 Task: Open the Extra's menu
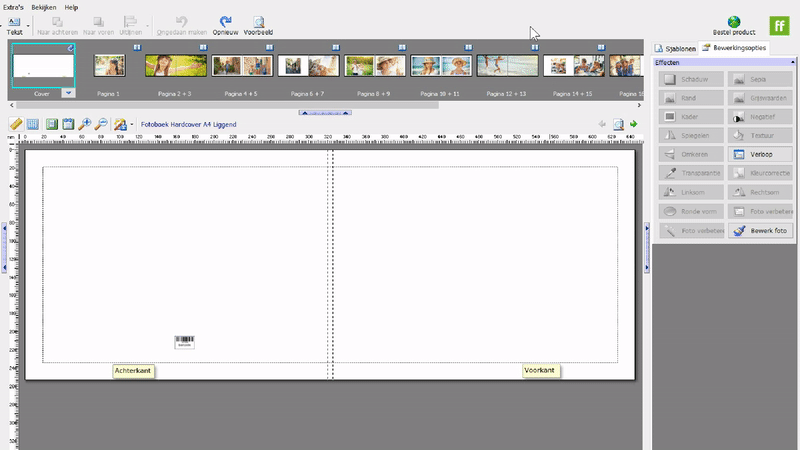(12, 7)
